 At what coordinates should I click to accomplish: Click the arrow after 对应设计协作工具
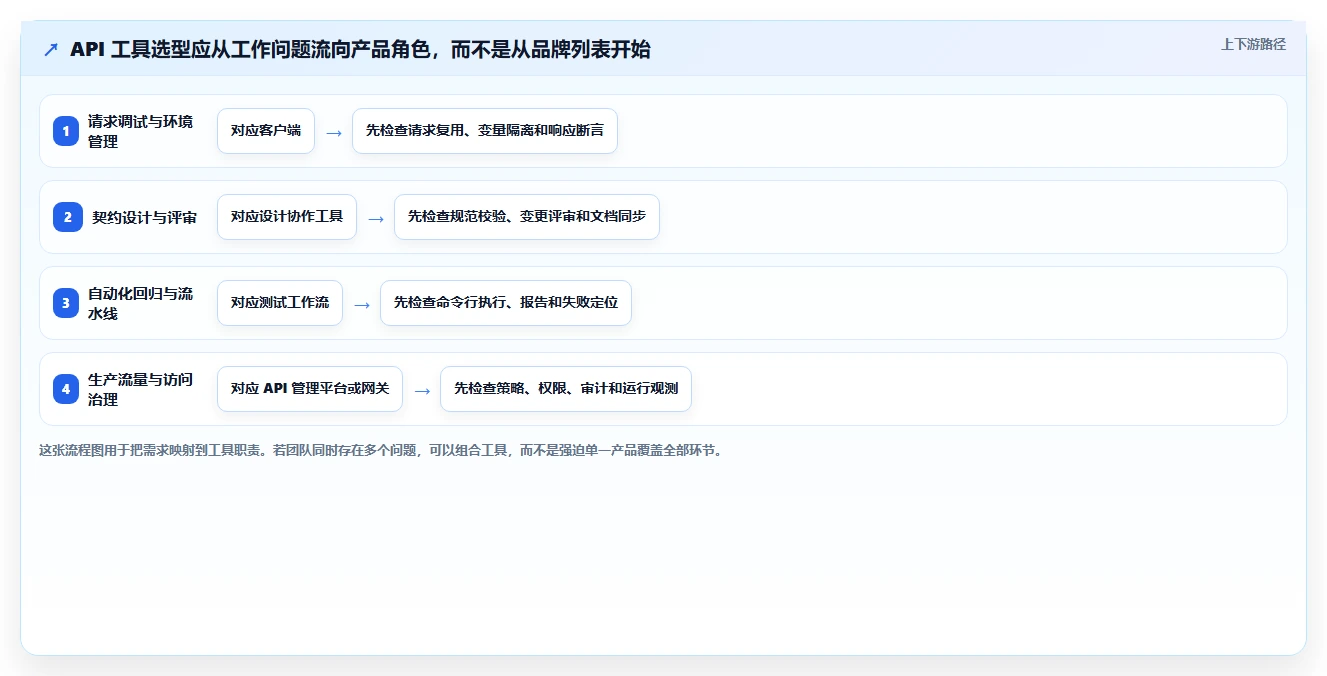pos(376,218)
